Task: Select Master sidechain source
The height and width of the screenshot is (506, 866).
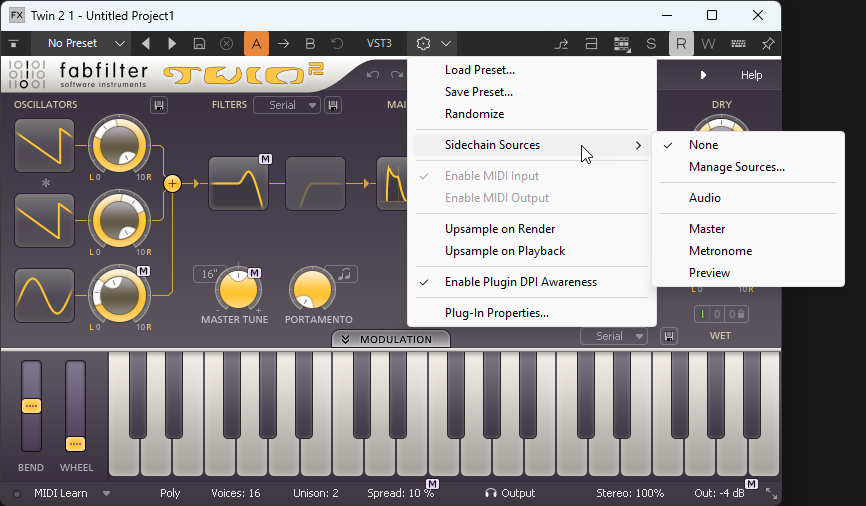Action: tap(748, 229)
